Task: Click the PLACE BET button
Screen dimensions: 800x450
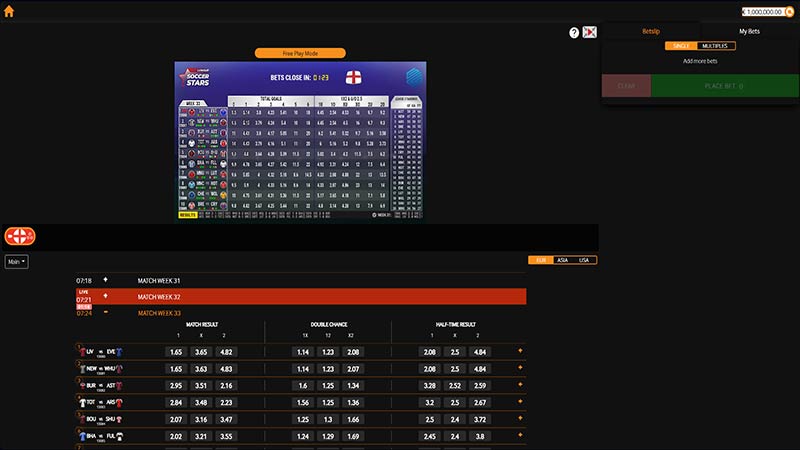Action: 724,86
